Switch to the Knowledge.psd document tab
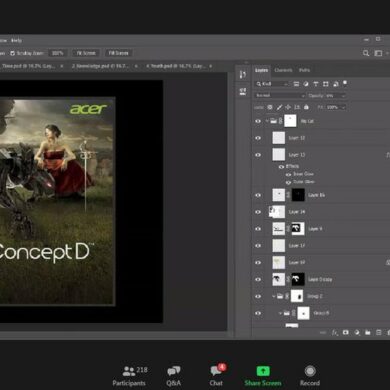 click(100, 66)
